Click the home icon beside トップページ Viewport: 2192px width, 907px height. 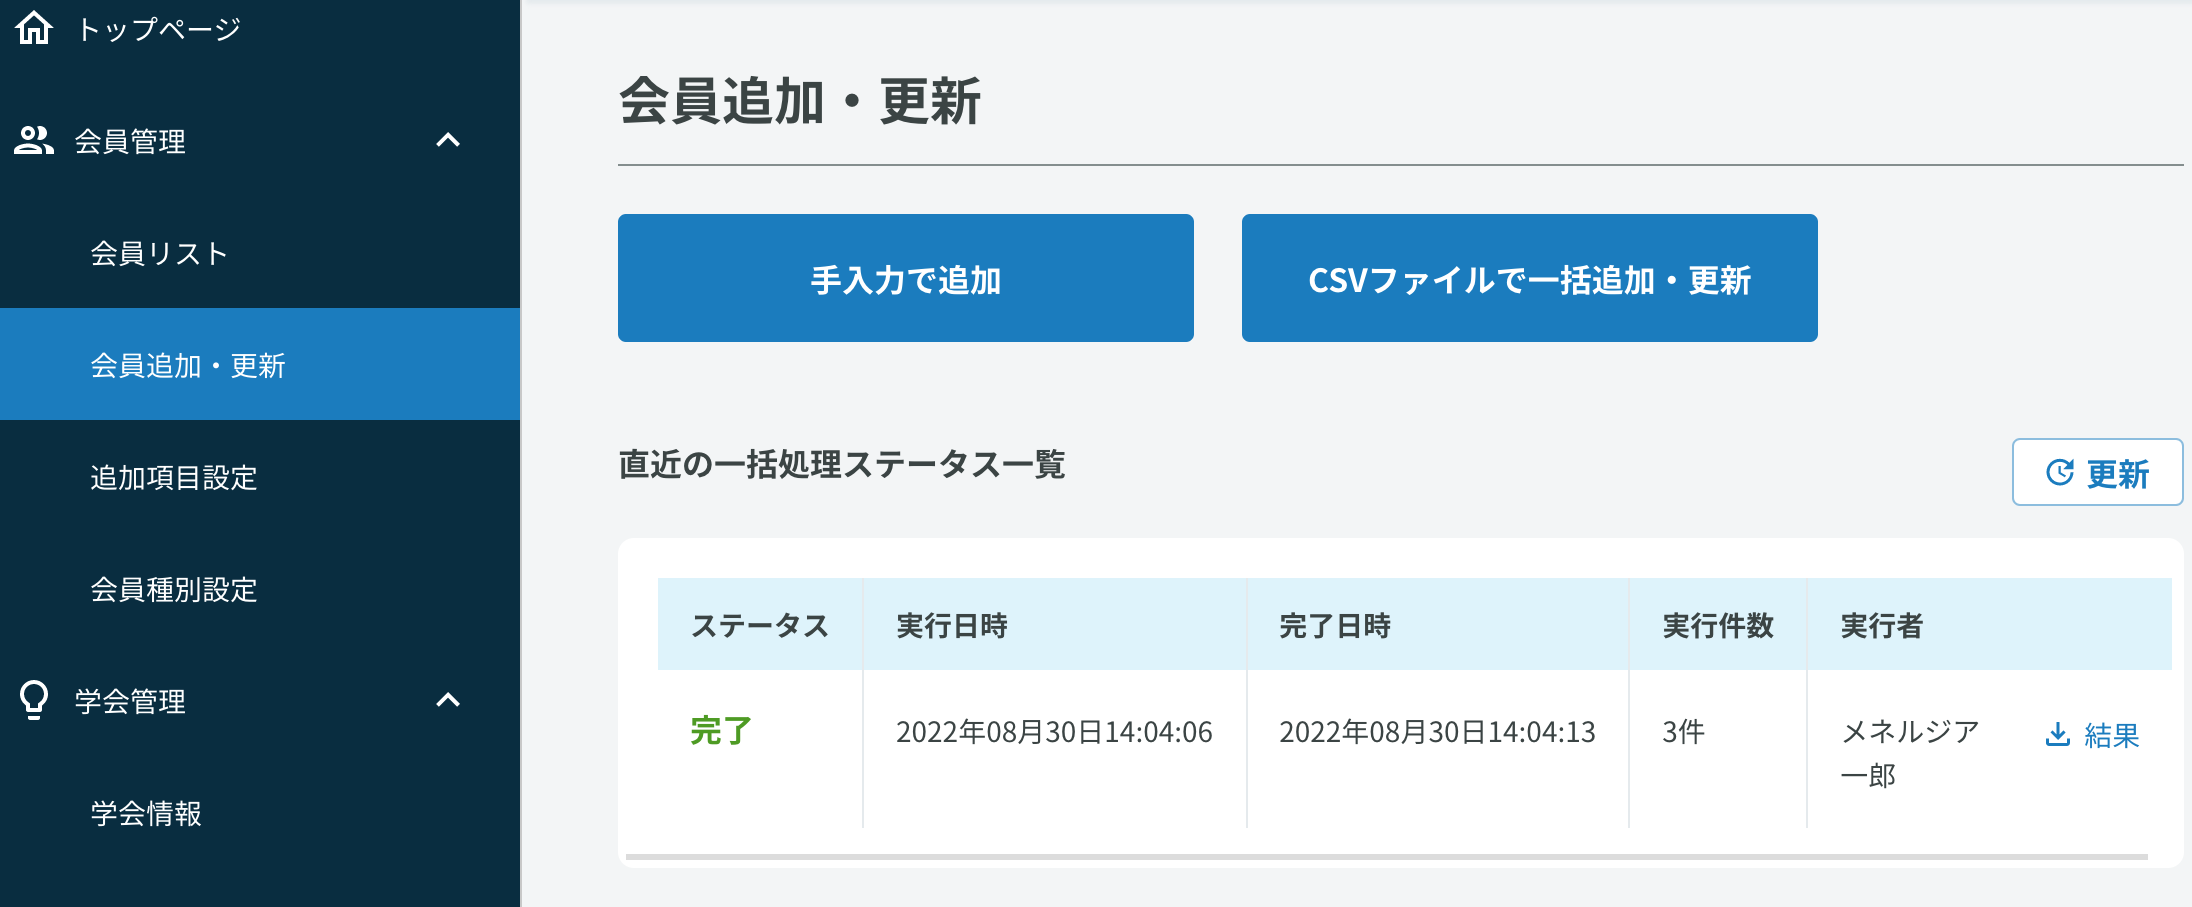coord(34,28)
